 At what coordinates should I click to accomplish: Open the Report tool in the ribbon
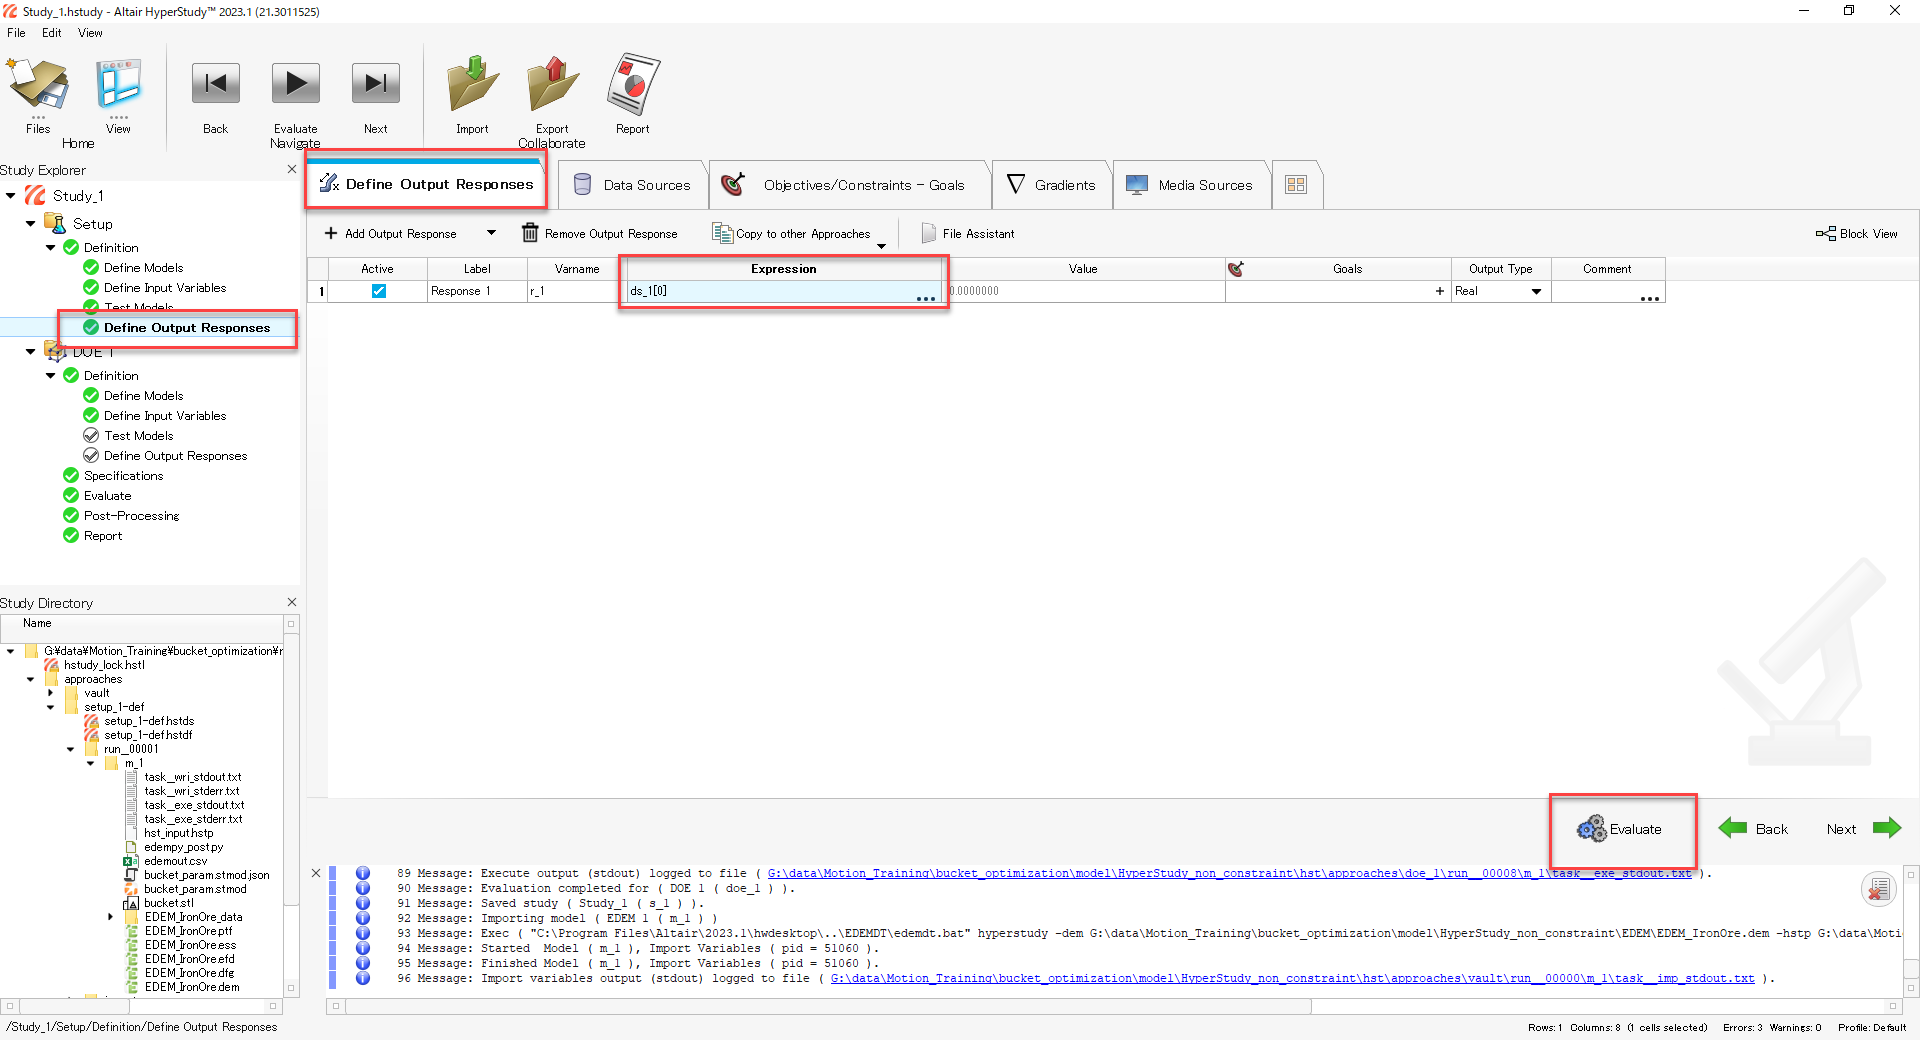click(632, 95)
